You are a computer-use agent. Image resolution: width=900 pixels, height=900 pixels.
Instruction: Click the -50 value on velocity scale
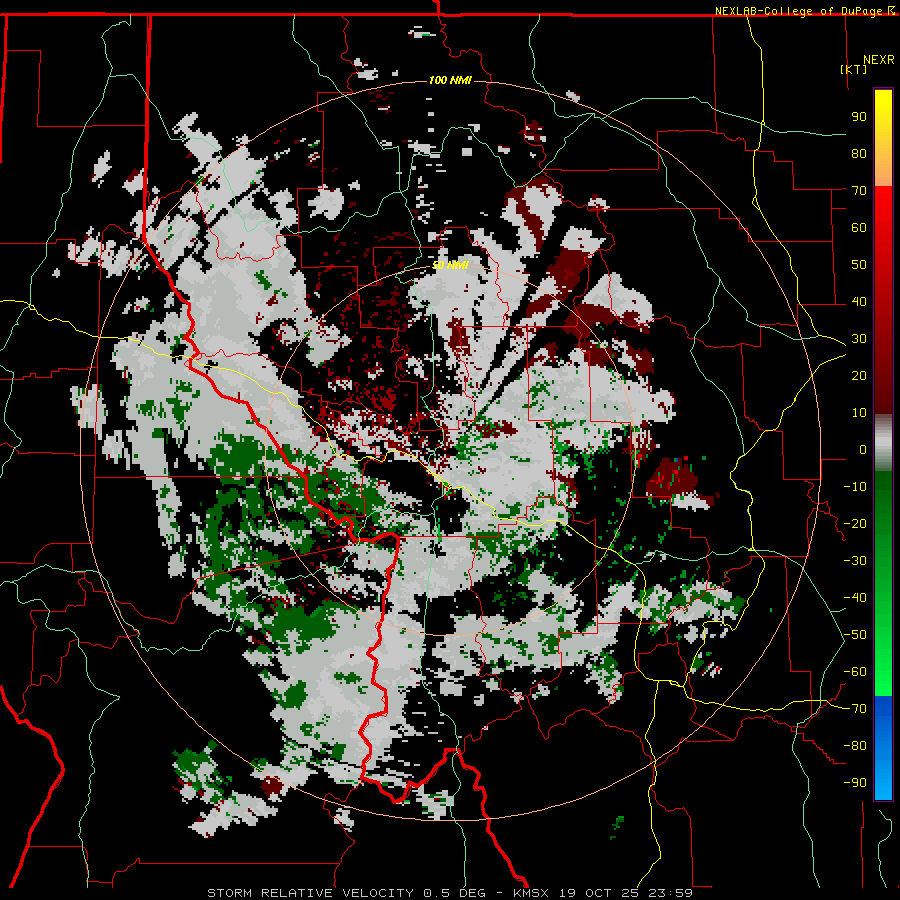point(855,635)
